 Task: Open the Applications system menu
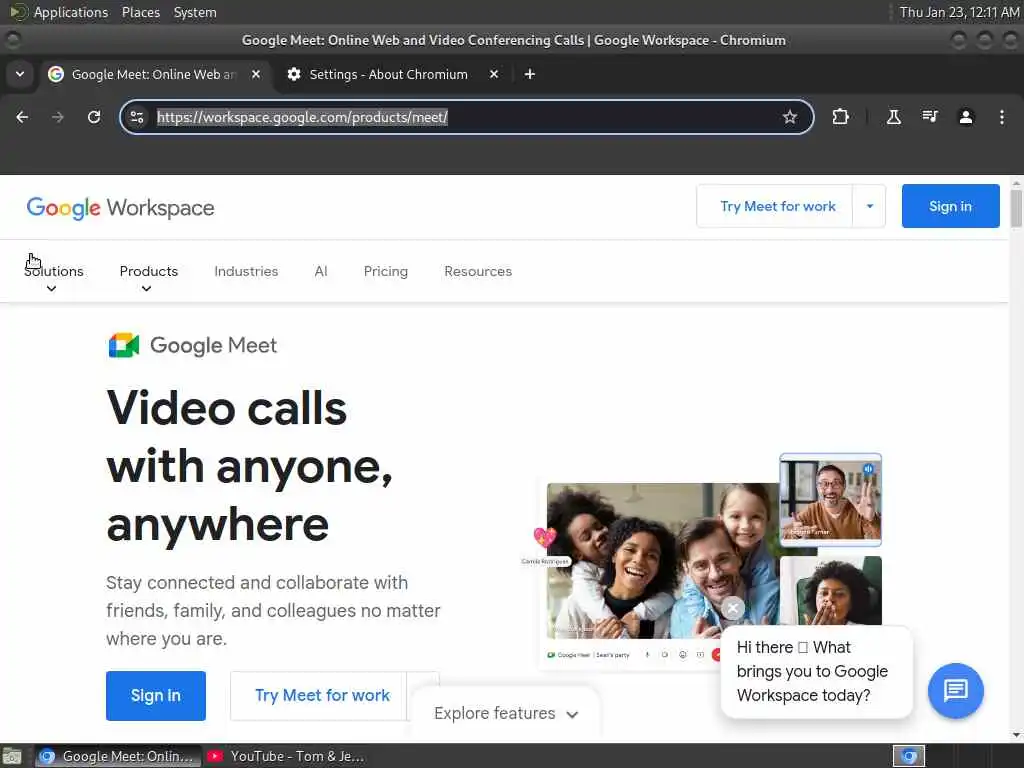click(x=60, y=12)
